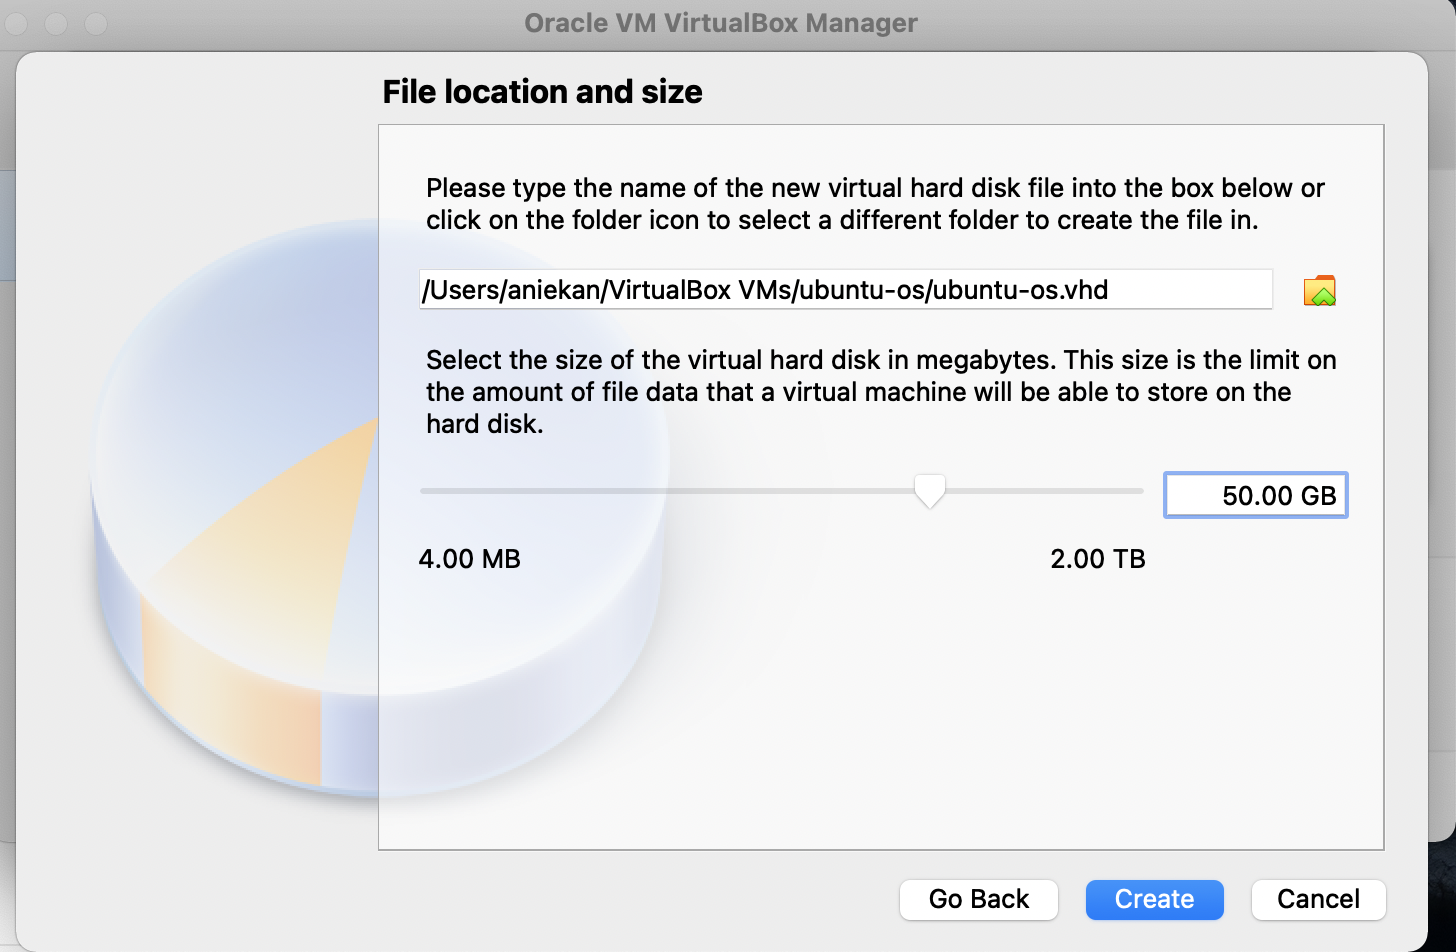Click the virtual hard disk file path field
Image resolution: width=1456 pixels, height=952 pixels.
(x=846, y=290)
